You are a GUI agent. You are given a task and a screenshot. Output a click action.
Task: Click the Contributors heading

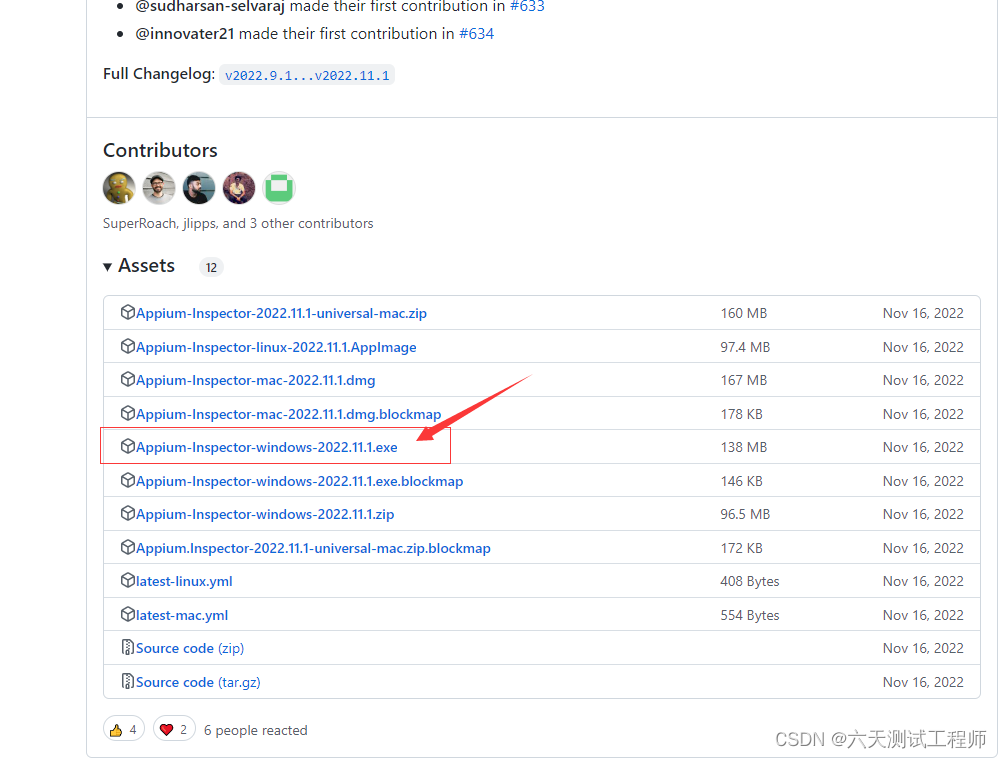160,150
